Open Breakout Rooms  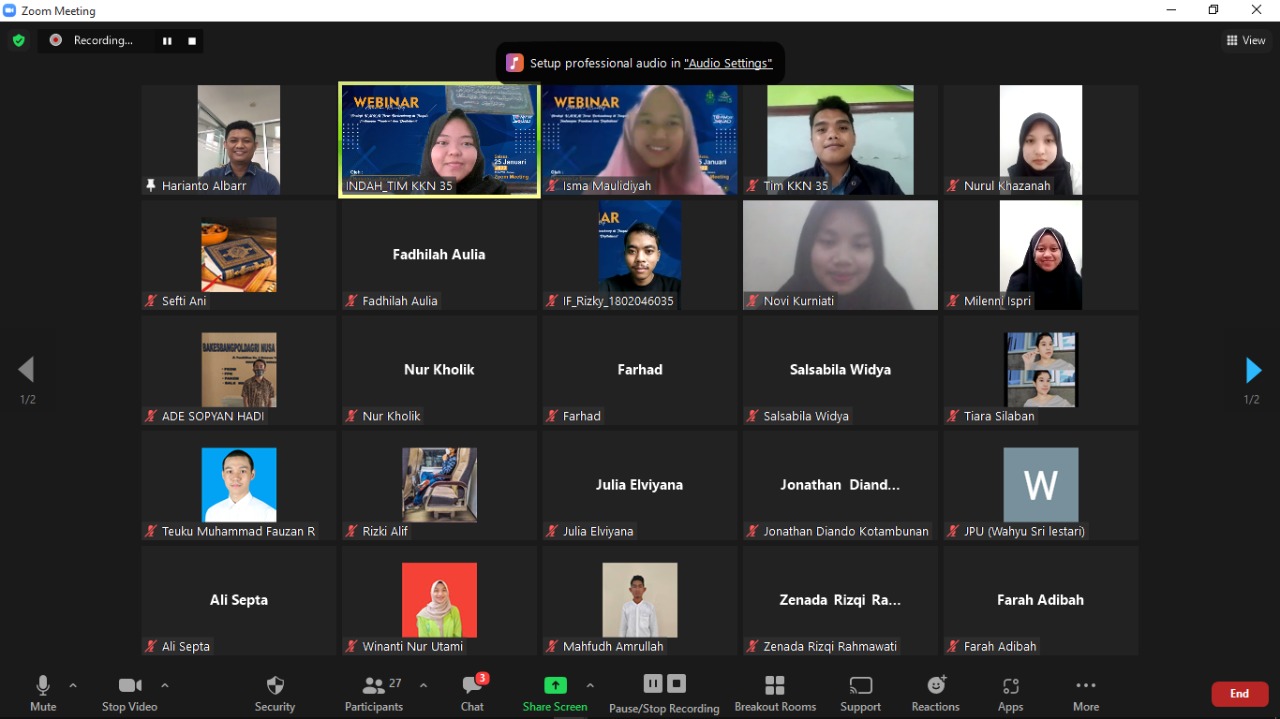(775, 693)
